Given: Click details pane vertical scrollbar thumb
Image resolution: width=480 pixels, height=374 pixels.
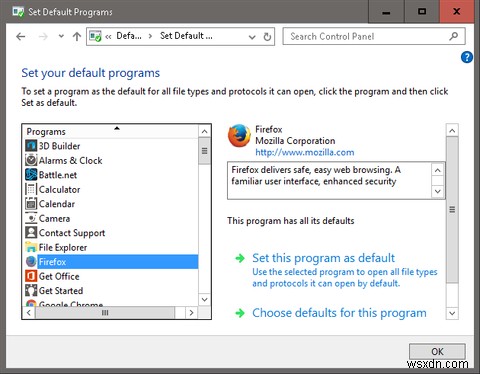Looking at the screenshot, I should (452, 210).
